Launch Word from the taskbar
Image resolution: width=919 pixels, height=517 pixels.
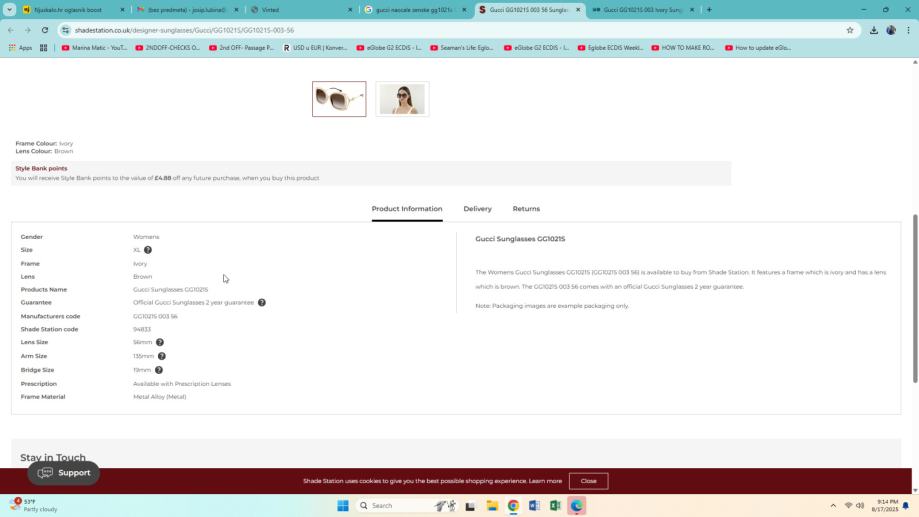(x=534, y=505)
